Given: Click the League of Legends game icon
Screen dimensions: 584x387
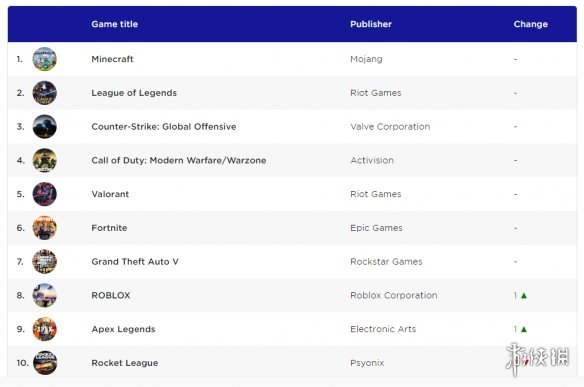Looking at the screenshot, I should [44, 93].
